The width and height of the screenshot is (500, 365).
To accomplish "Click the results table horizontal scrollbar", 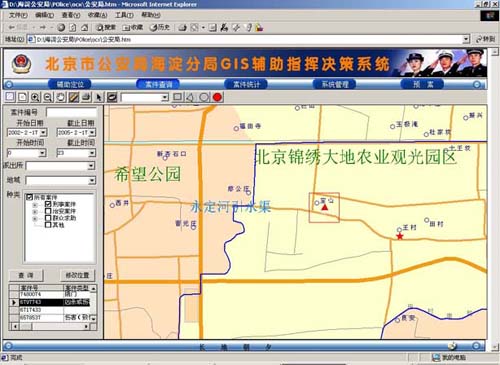I will (x=50, y=326).
